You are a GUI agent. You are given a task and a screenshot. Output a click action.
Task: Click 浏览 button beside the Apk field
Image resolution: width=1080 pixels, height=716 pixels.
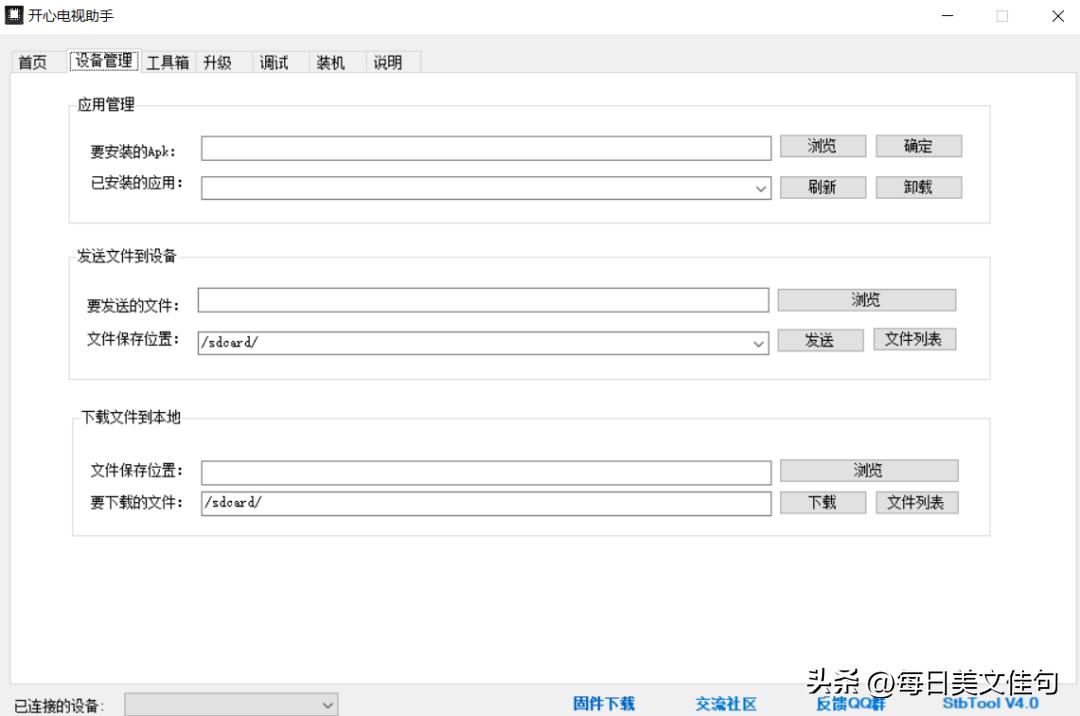pyautogui.click(x=822, y=146)
